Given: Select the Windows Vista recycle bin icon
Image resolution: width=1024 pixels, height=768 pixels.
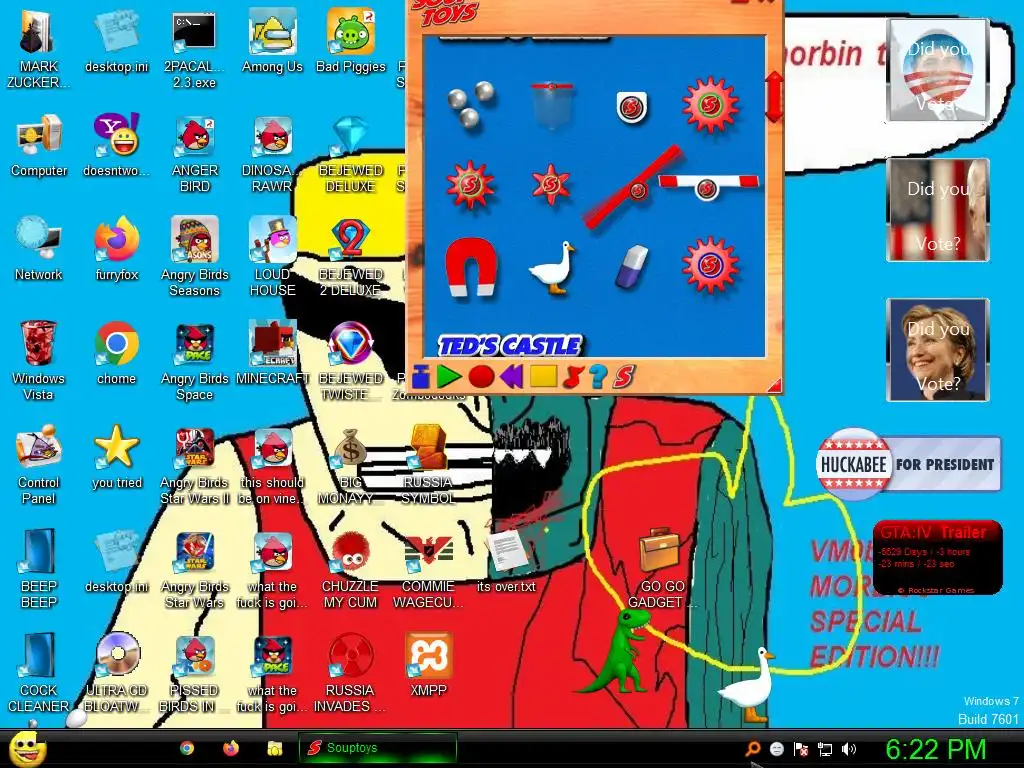Looking at the screenshot, I should (x=39, y=361).
